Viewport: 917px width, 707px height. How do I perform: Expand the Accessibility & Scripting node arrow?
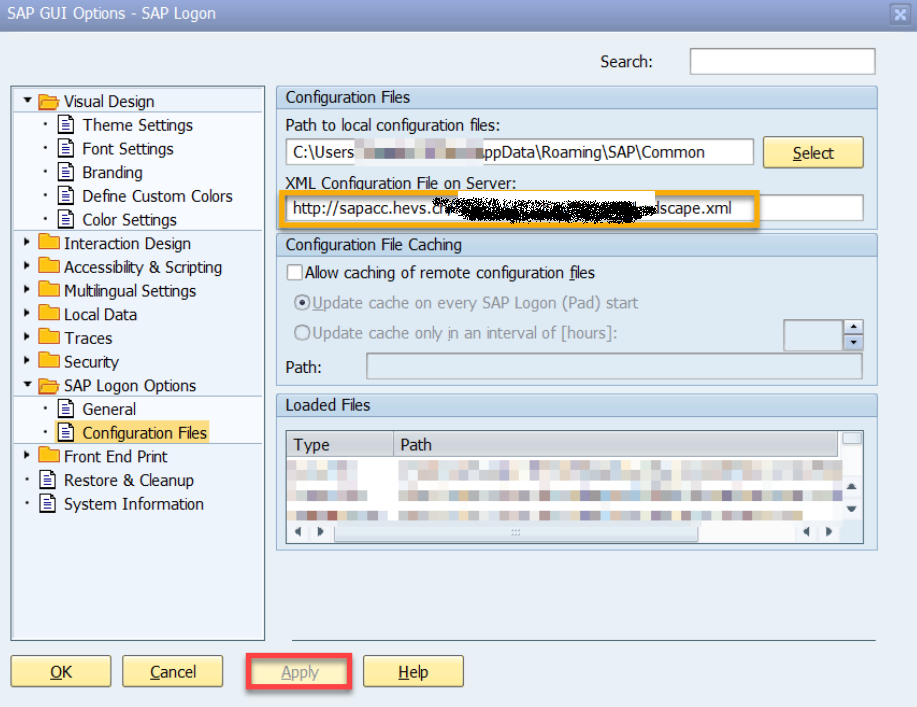[27, 265]
